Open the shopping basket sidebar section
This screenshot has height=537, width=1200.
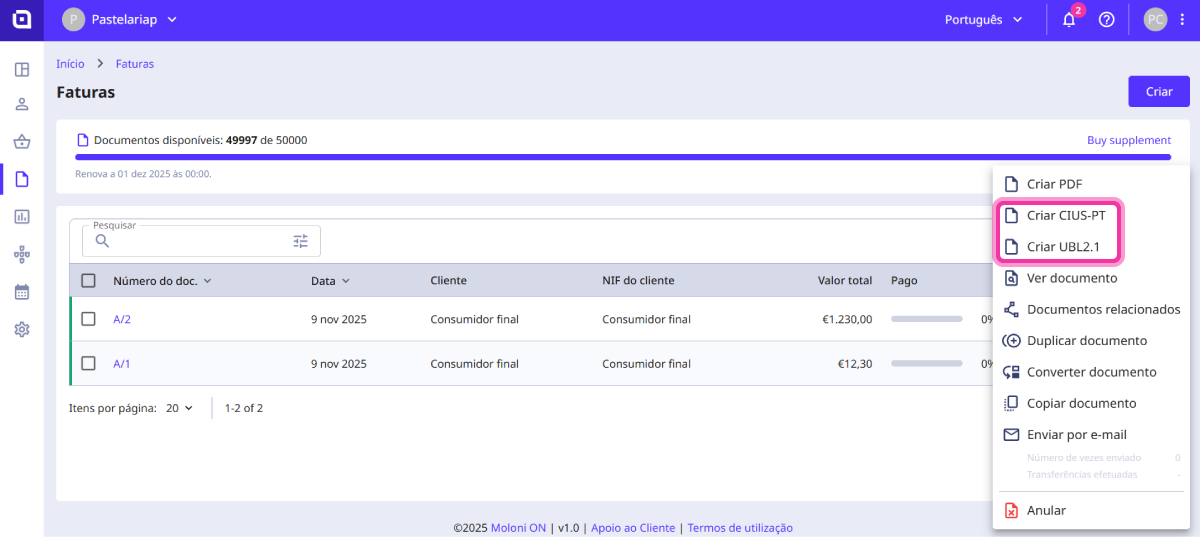point(22,142)
